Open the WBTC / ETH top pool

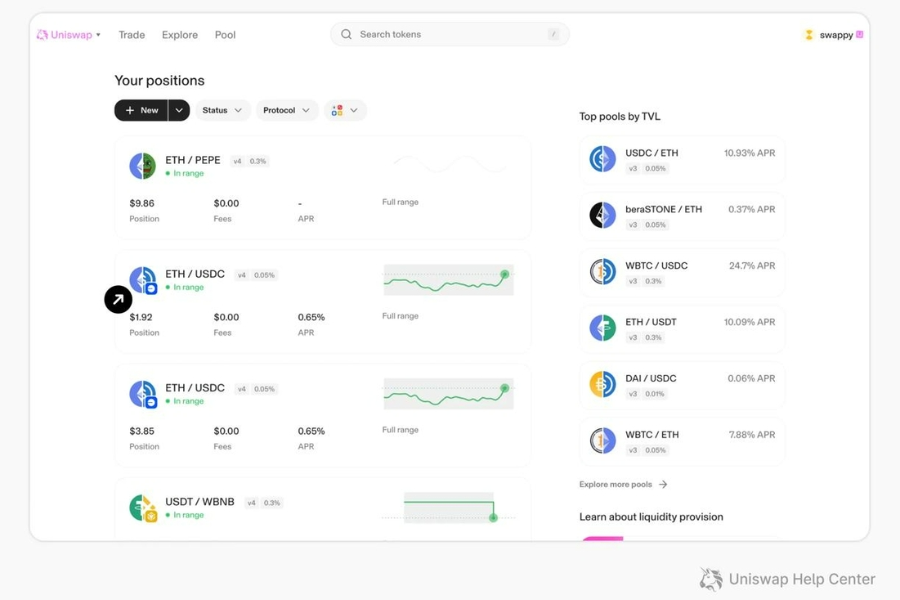point(682,442)
